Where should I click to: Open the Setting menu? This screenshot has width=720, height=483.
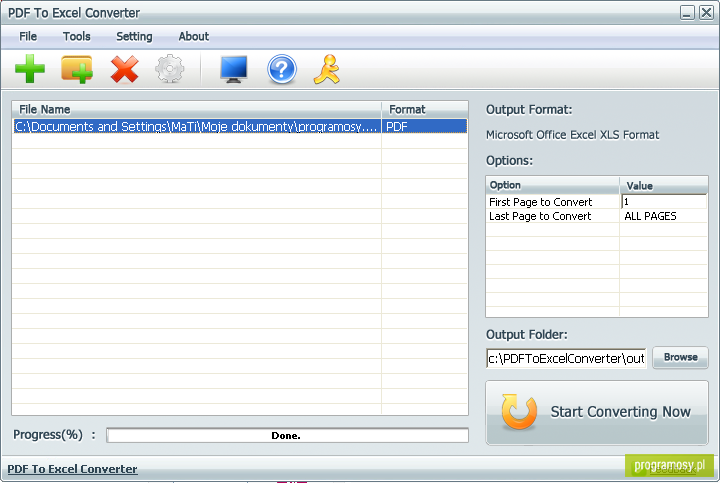pyautogui.click(x=134, y=36)
